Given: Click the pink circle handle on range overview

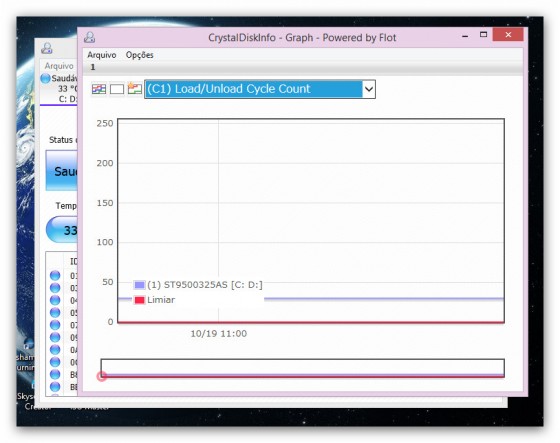Looking at the screenshot, I should click(101, 376).
